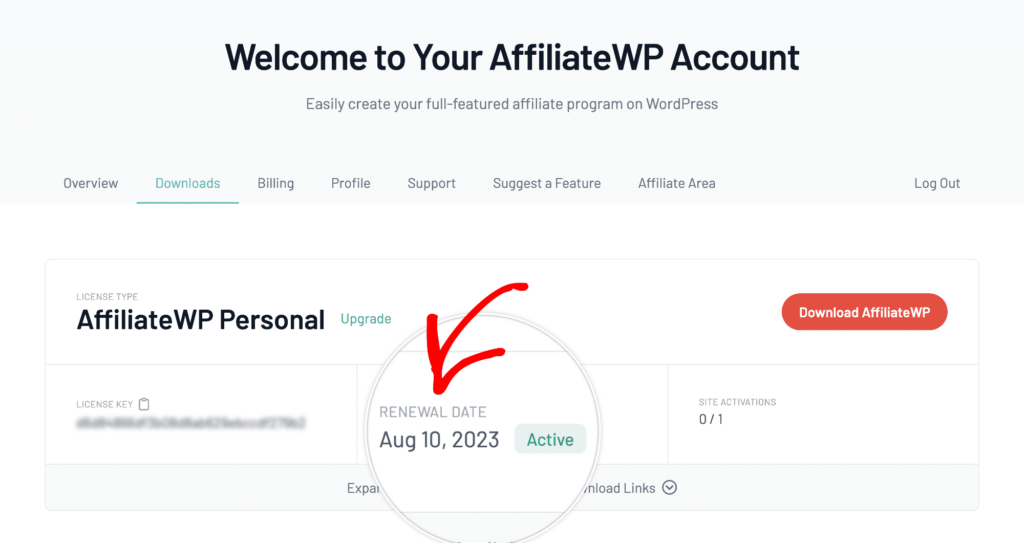Click the Site Activations 0 / 1 count

(711, 420)
